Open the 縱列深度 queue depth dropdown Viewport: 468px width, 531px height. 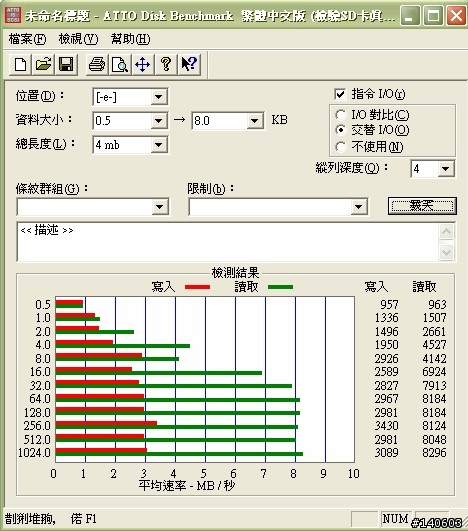446,169
